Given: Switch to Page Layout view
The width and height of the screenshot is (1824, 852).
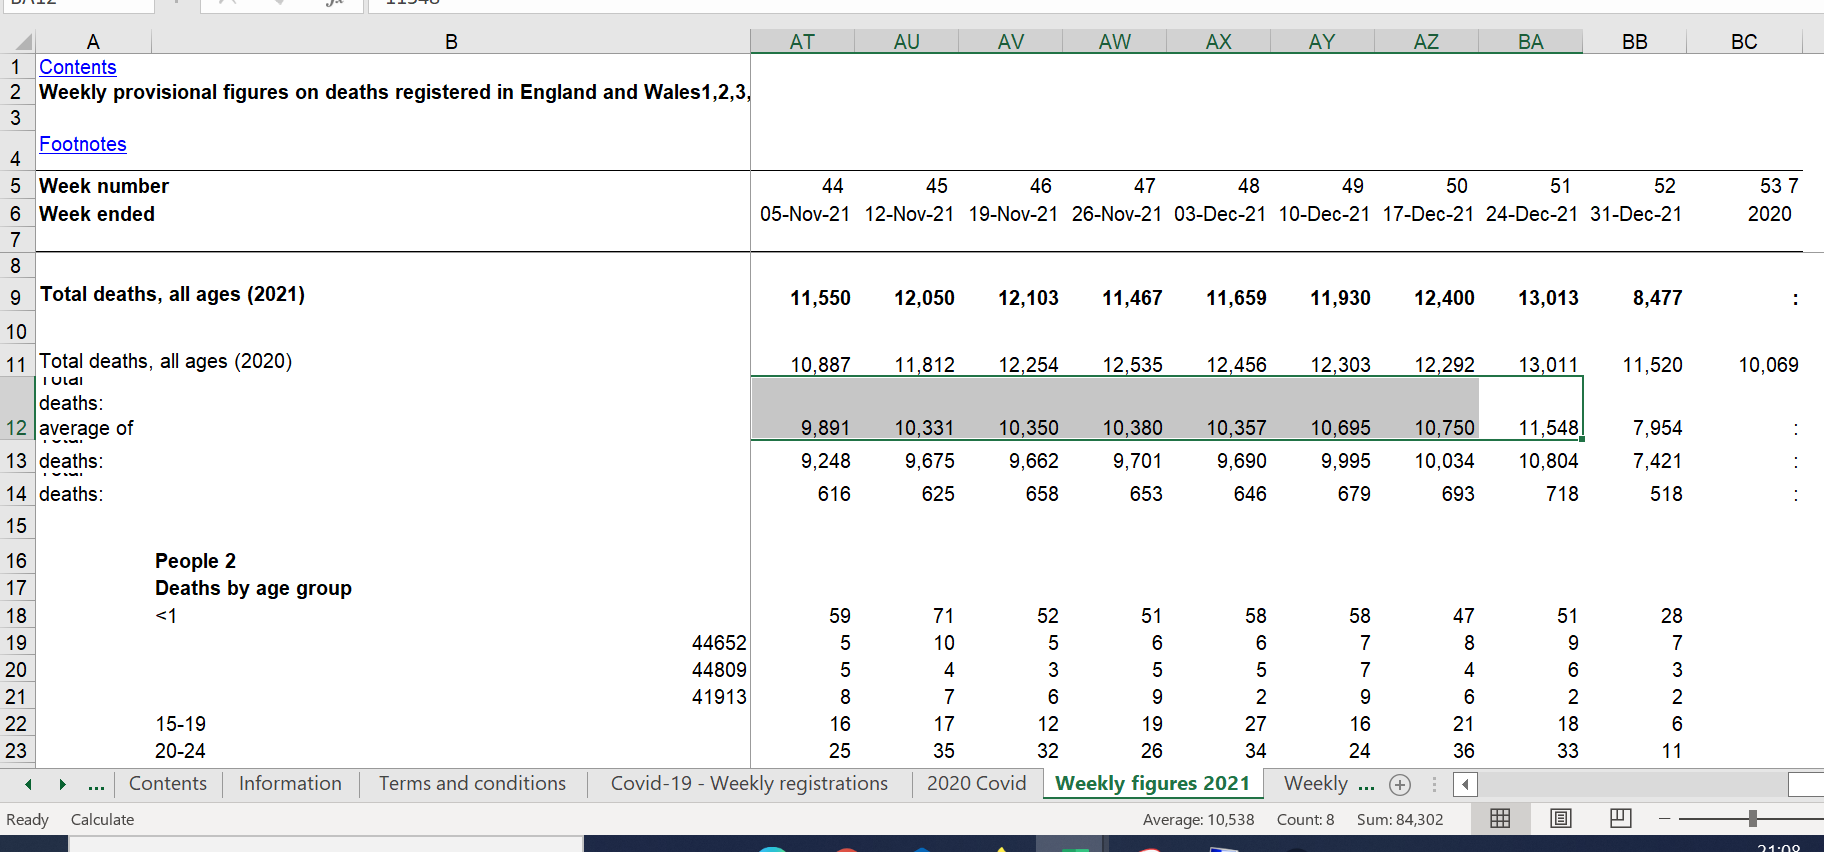Looking at the screenshot, I should point(1560,819).
